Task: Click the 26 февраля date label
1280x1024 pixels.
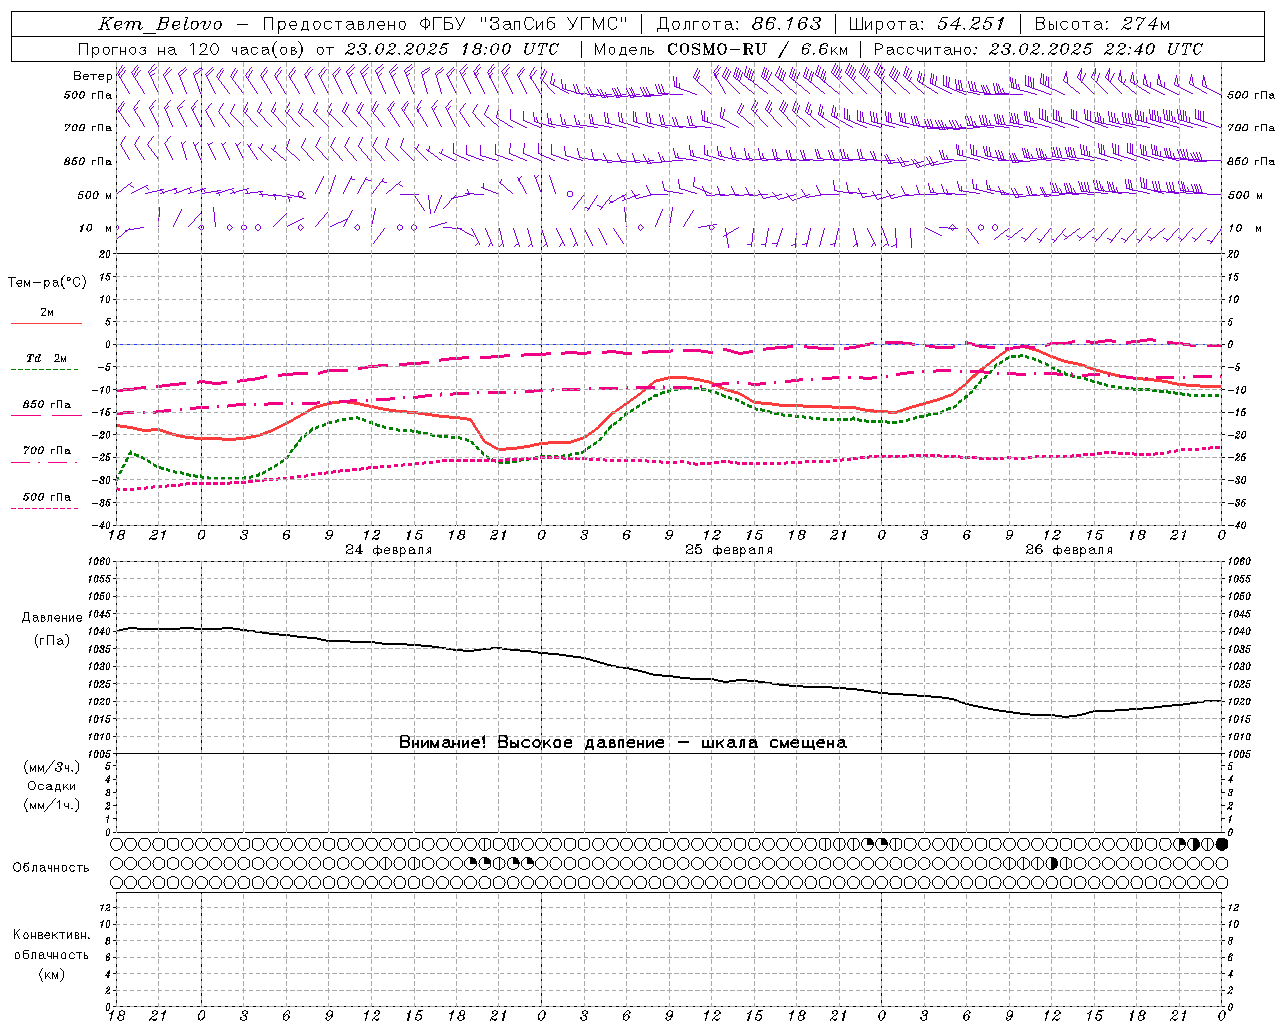Action: (1069, 550)
